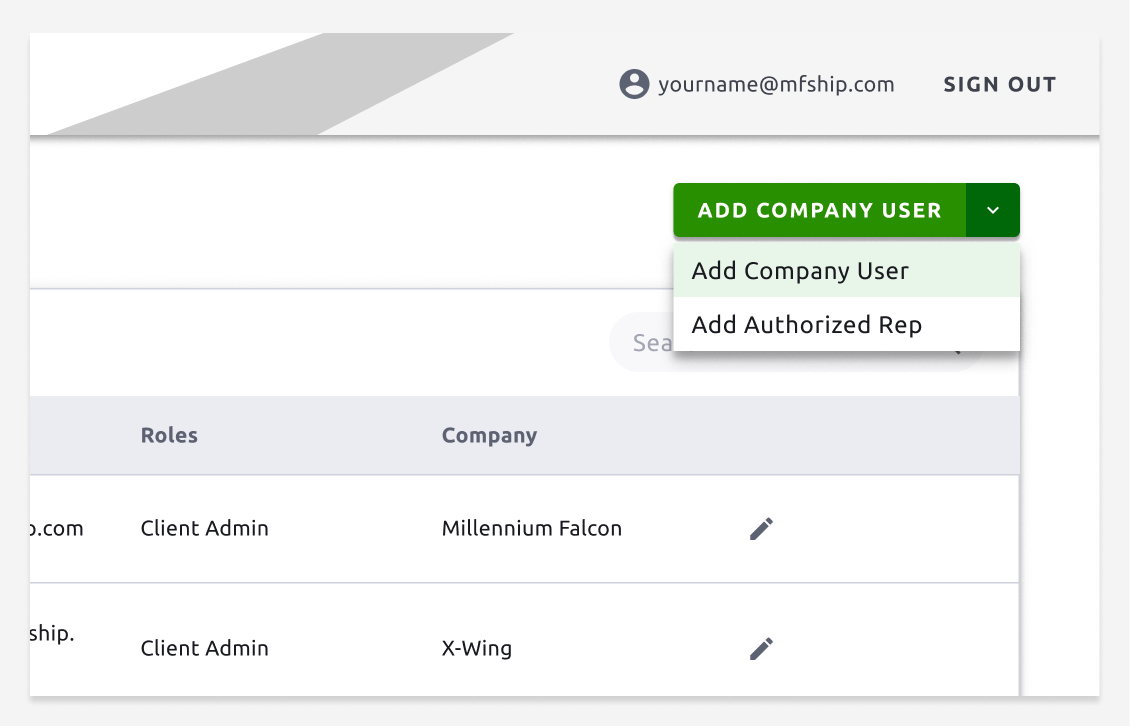Click the user account avatar icon
The height and width of the screenshot is (726, 1130).
634,84
